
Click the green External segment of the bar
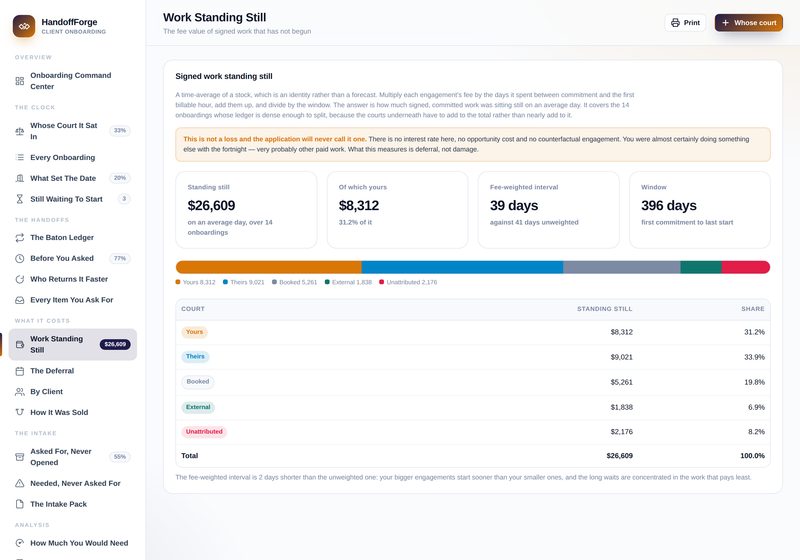point(701,267)
